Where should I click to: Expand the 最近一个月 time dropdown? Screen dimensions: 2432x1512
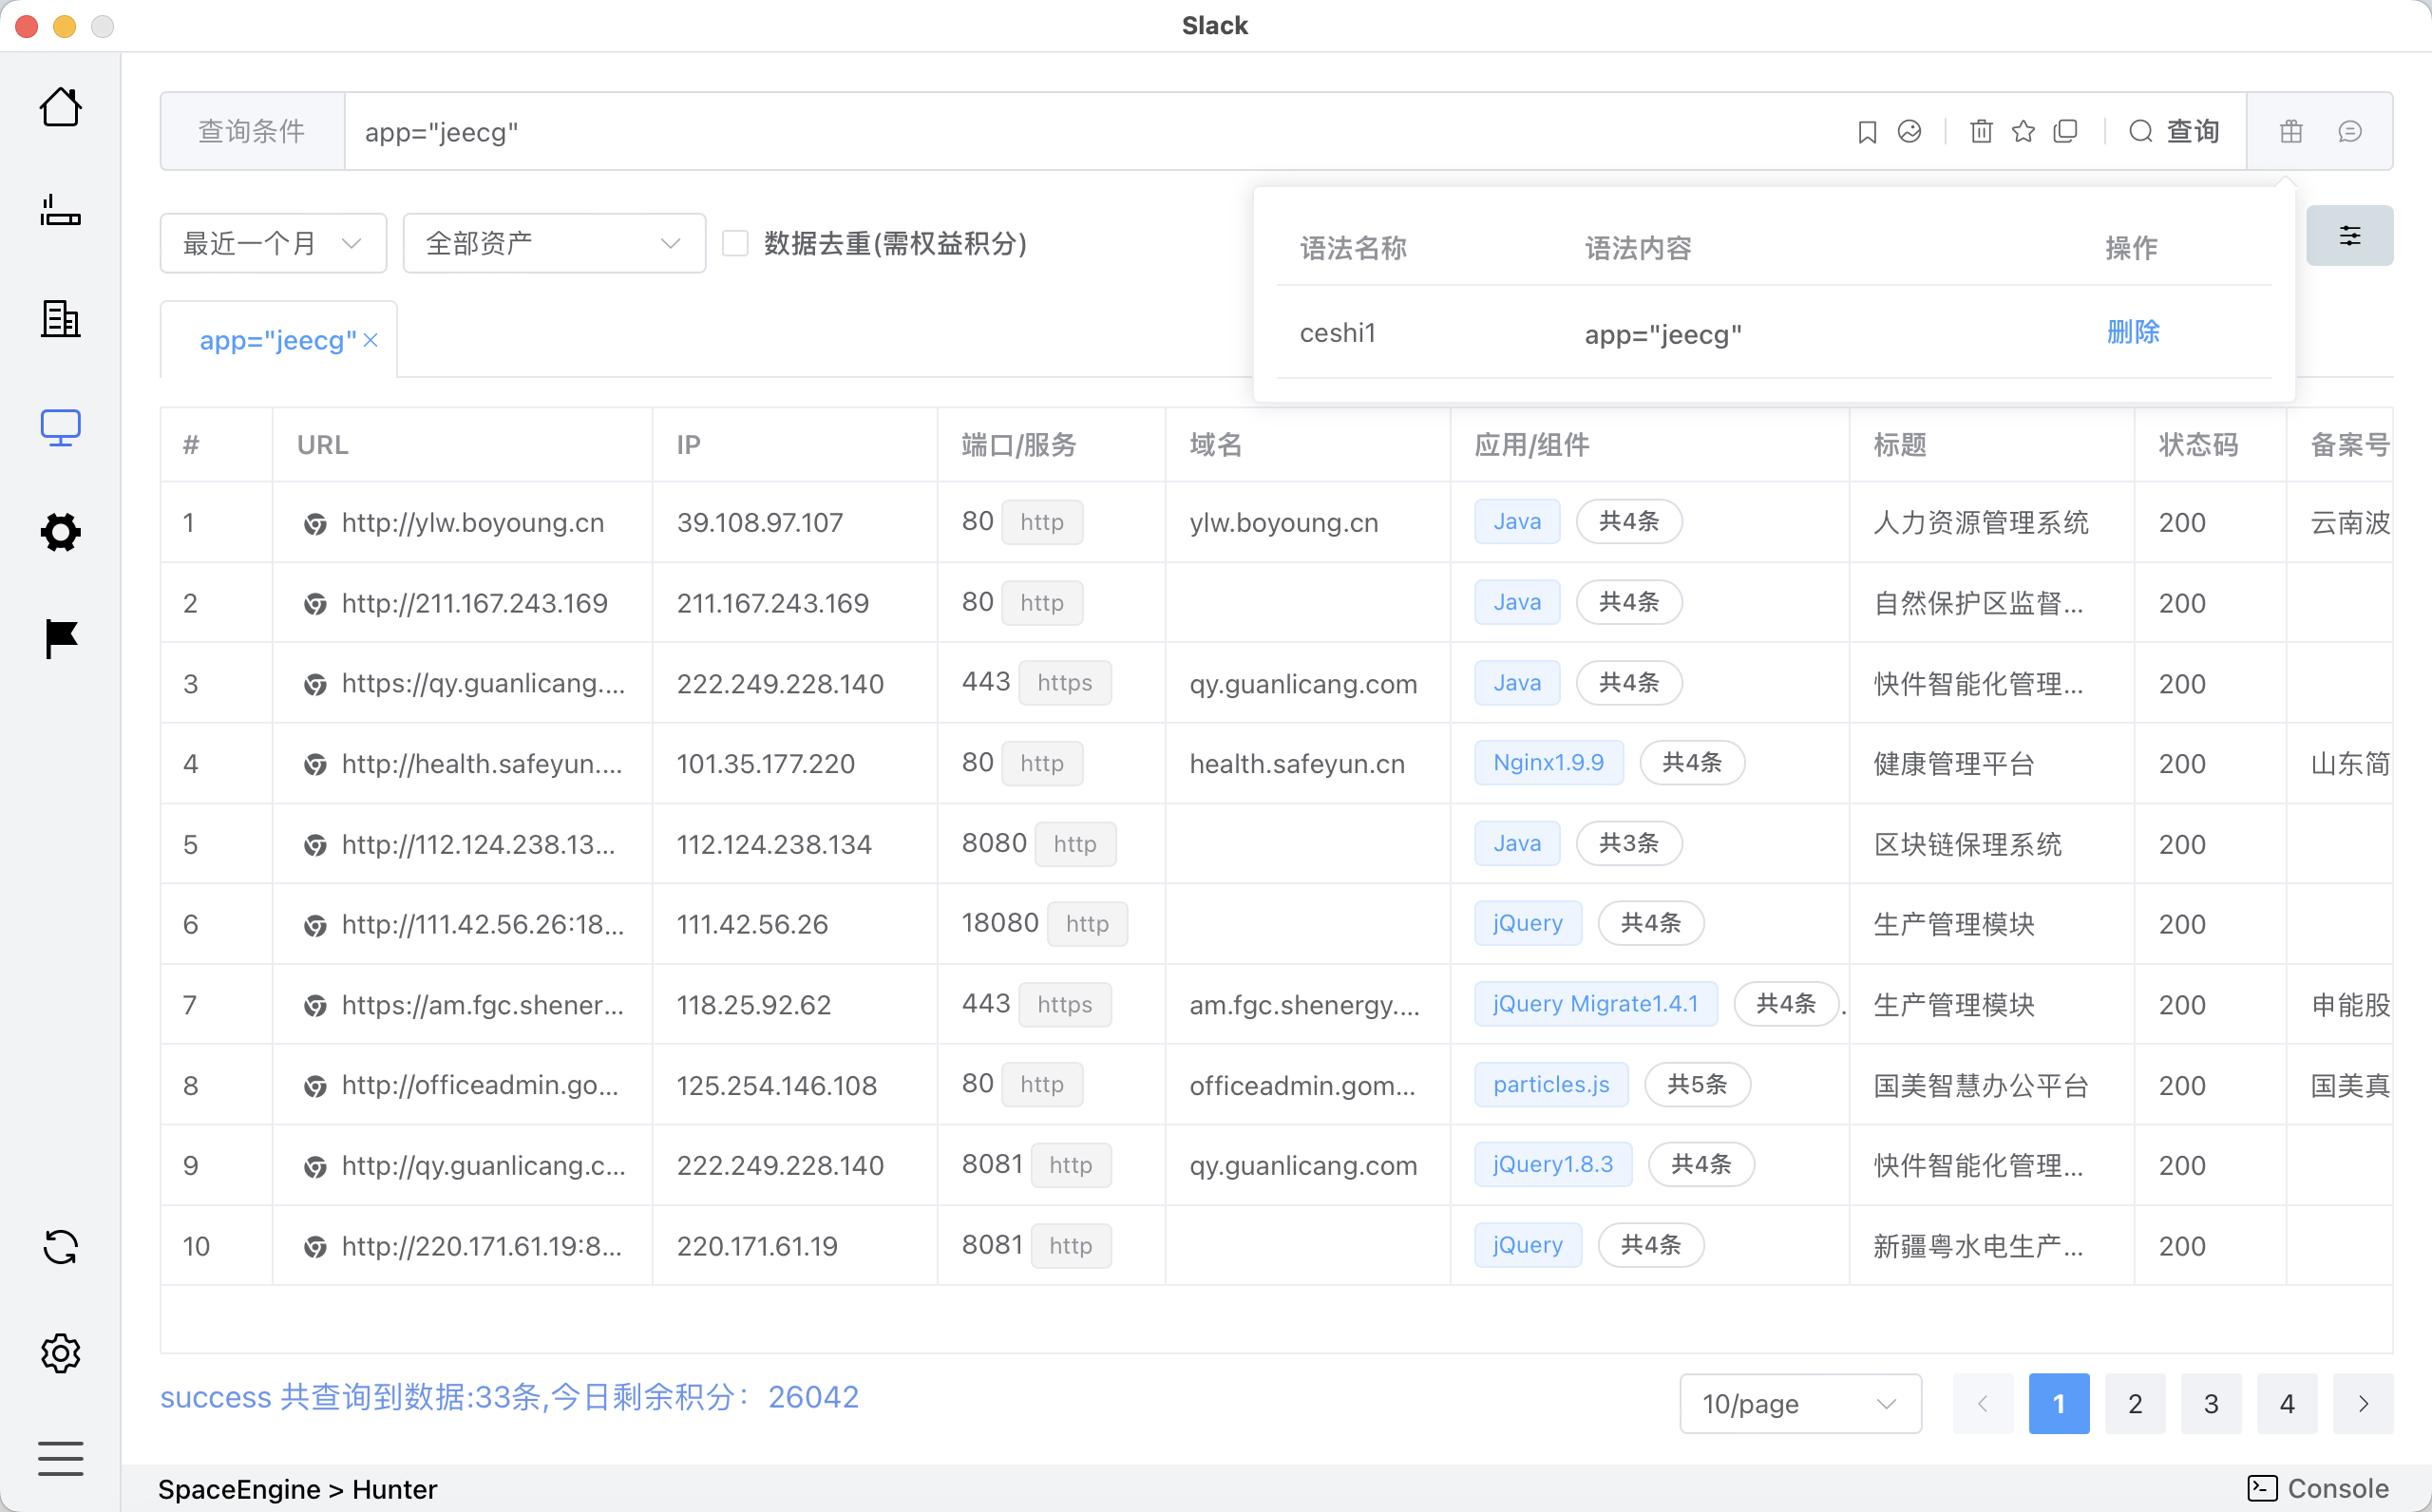coord(273,243)
